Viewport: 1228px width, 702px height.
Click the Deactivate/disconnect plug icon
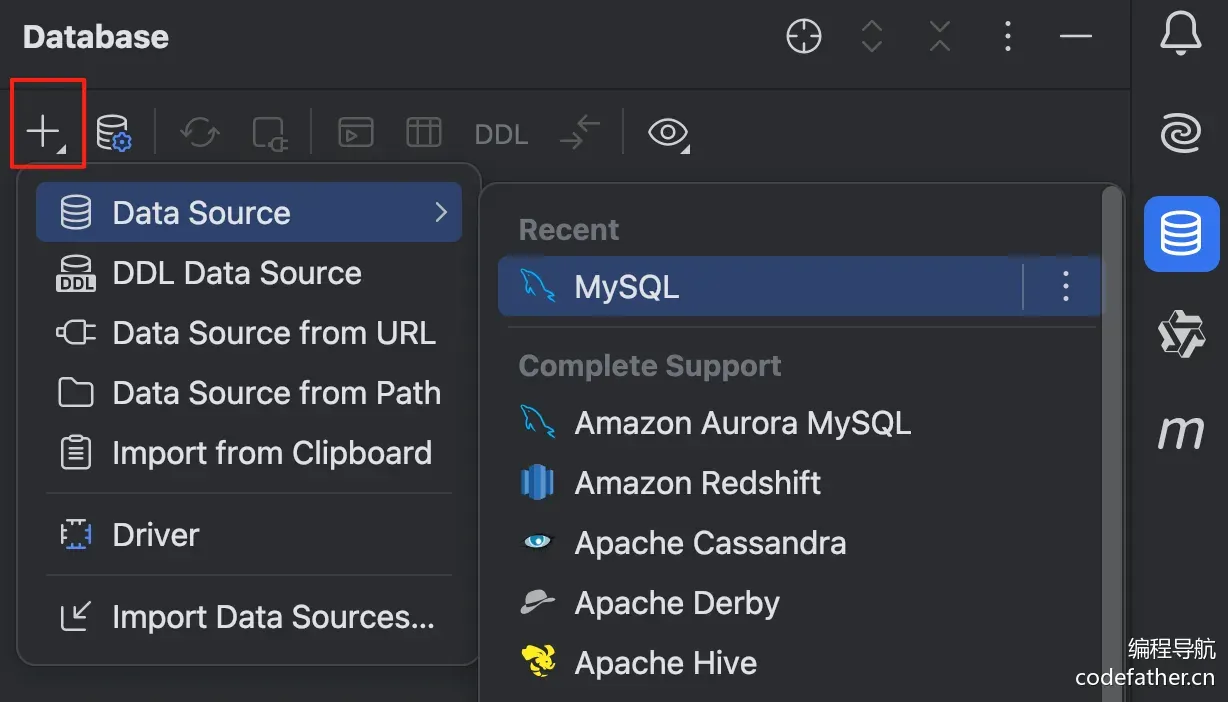pos(270,133)
